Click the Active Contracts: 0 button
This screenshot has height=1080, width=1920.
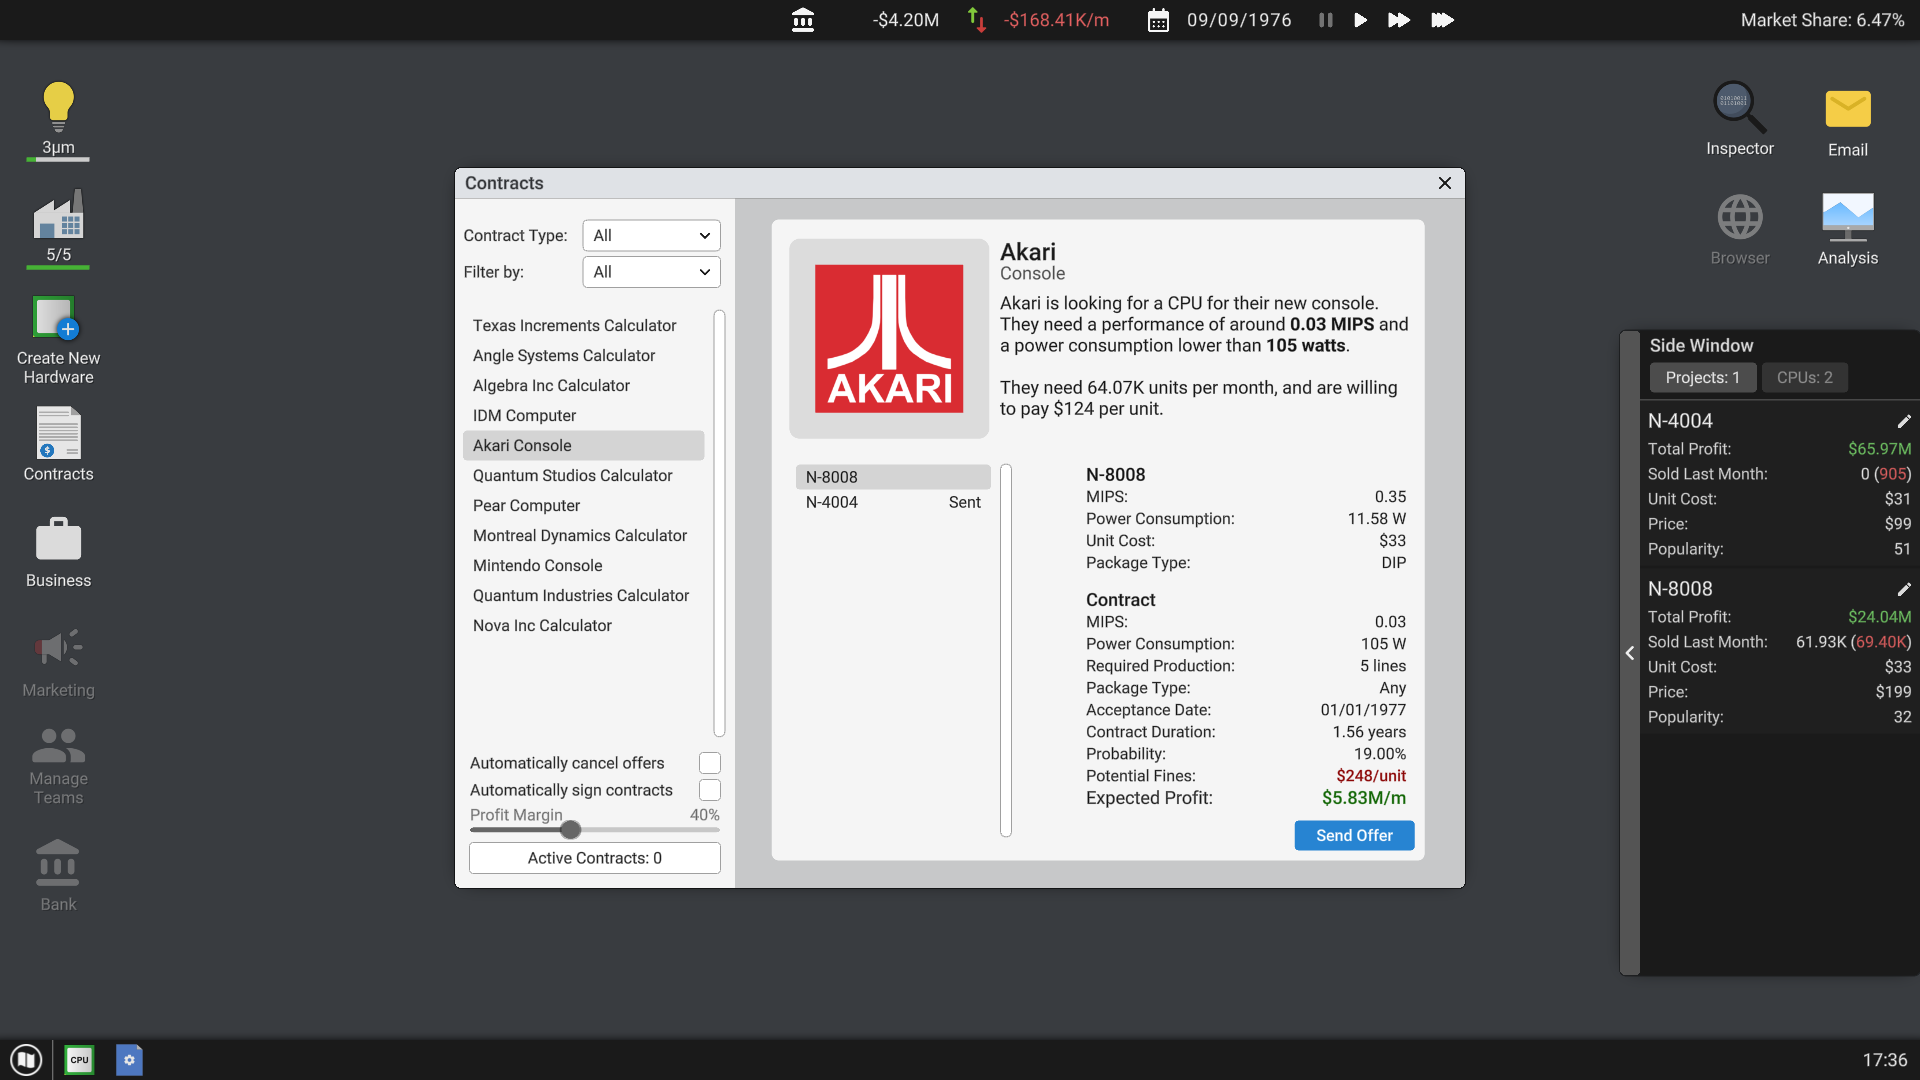click(x=594, y=858)
